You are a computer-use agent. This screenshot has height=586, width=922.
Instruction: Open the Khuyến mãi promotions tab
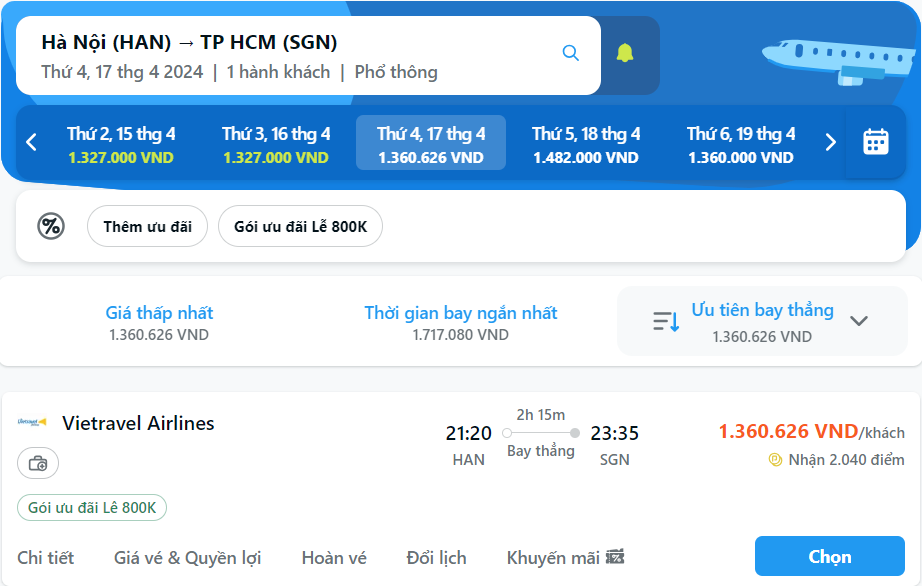click(565, 557)
